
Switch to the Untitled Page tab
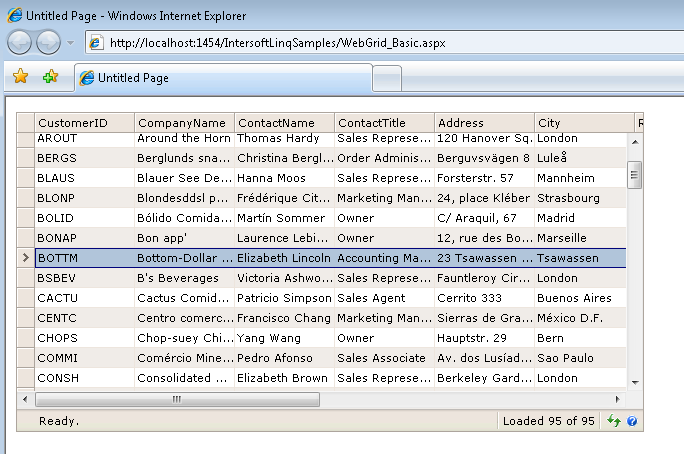pyautogui.click(x=220, y=78)
